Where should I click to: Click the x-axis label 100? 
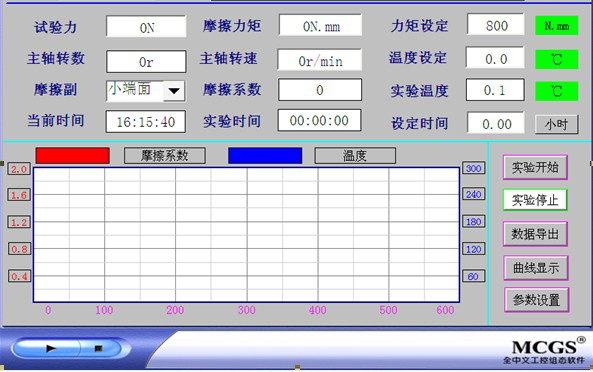[104, 310]
